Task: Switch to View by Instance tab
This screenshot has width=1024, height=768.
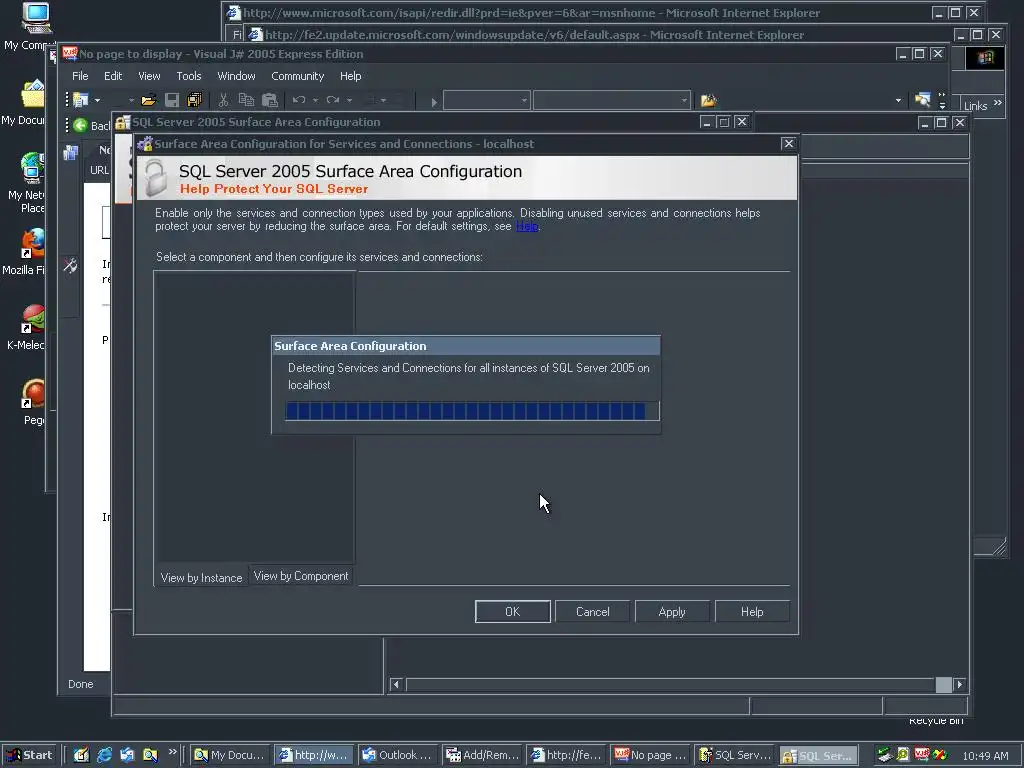Action: pos(201,578)
